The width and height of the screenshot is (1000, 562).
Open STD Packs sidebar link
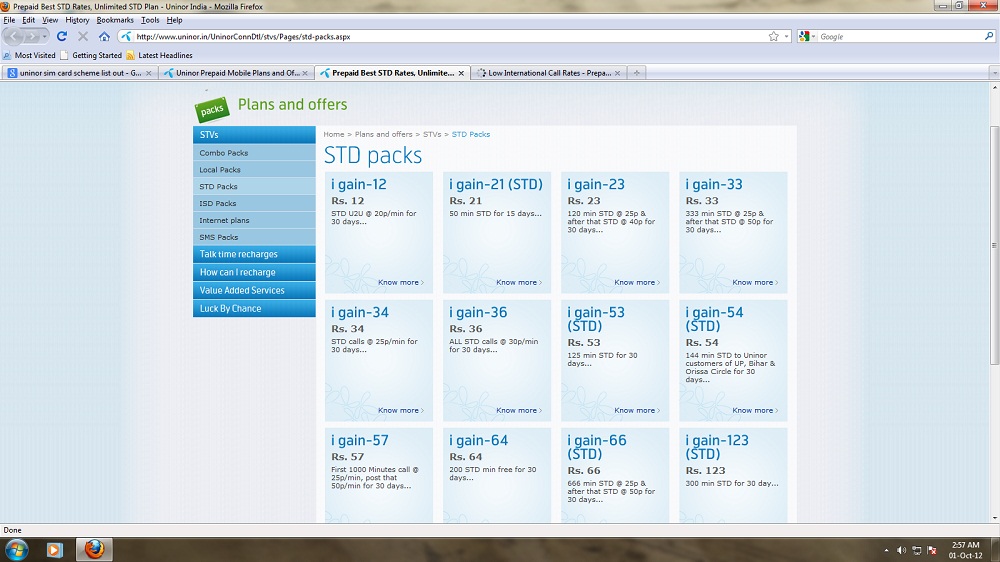point(254,186)
